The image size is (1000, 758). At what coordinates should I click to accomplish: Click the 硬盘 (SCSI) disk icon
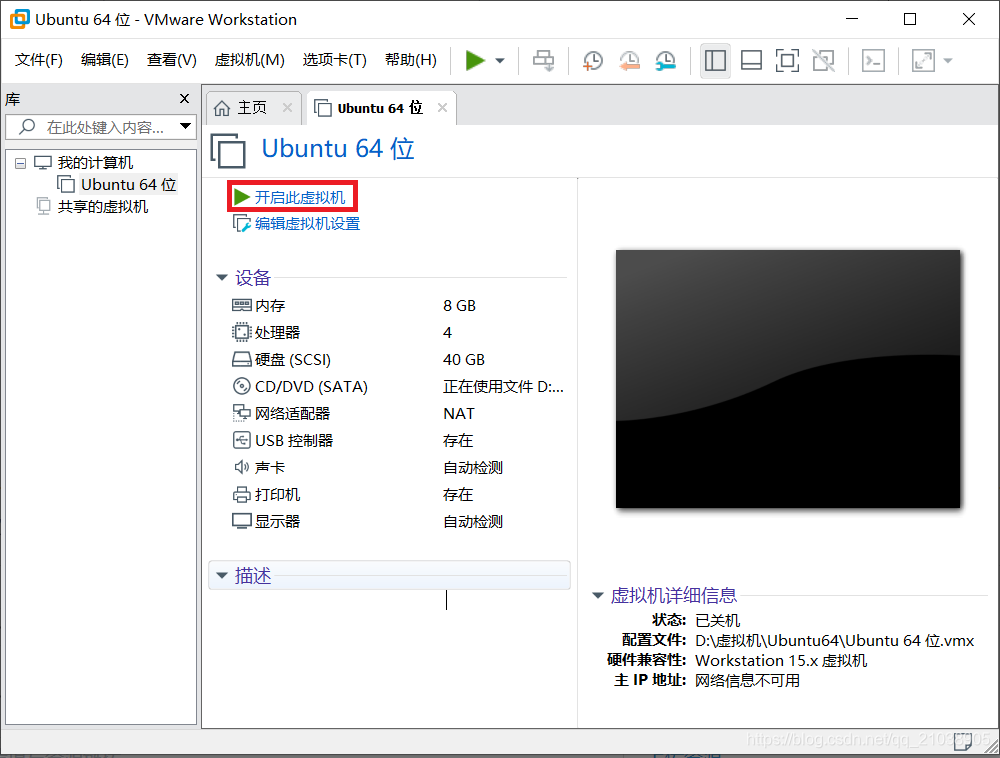[x=242, y=360]
